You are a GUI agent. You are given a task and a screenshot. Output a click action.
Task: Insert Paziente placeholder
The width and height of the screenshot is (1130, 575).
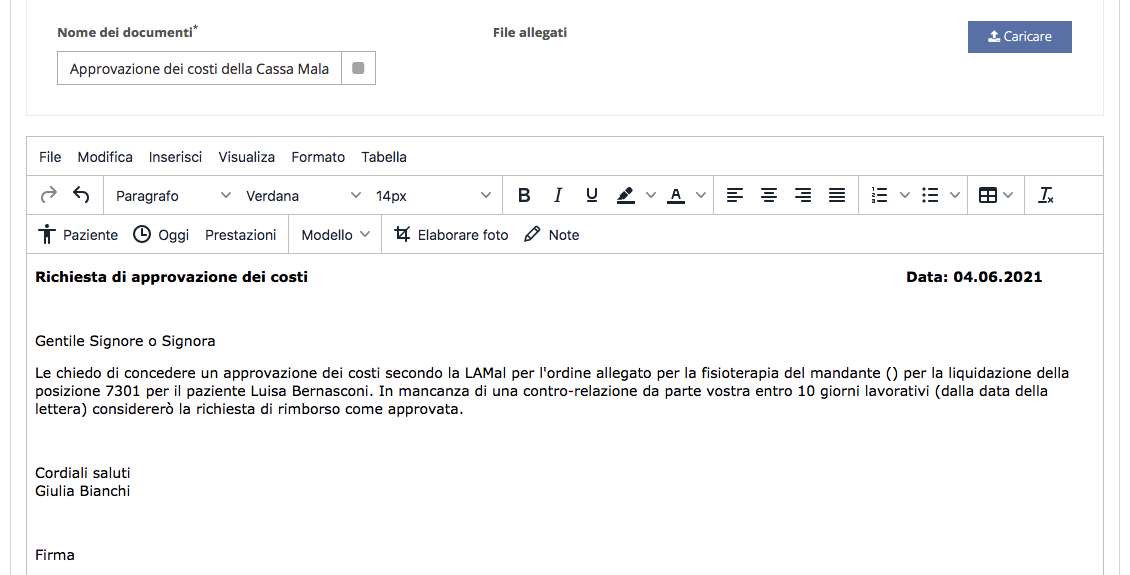[78, 235]
